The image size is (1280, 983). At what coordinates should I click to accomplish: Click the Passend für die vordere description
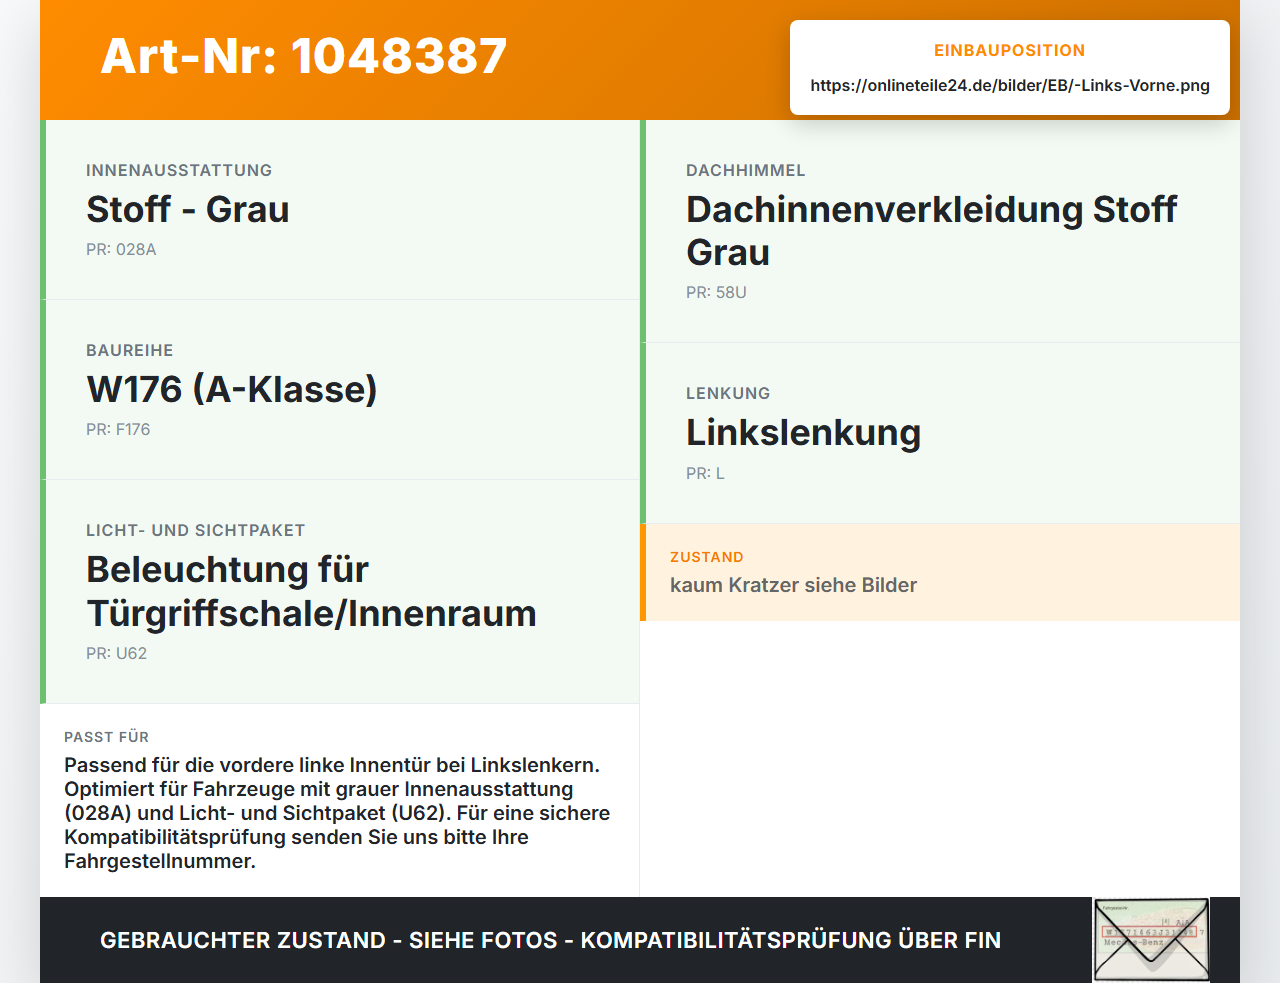tap(337, 813)
